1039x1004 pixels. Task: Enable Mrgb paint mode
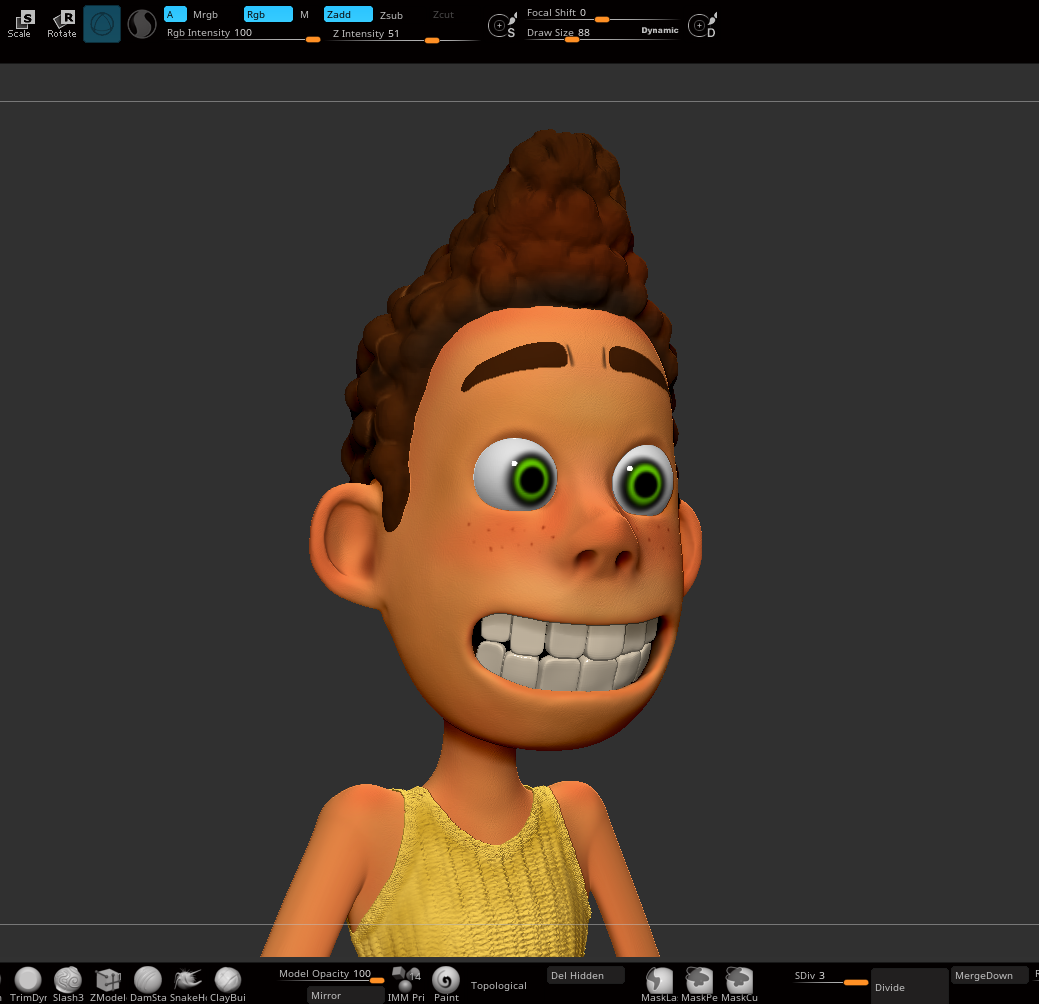(x=205, y=15)
